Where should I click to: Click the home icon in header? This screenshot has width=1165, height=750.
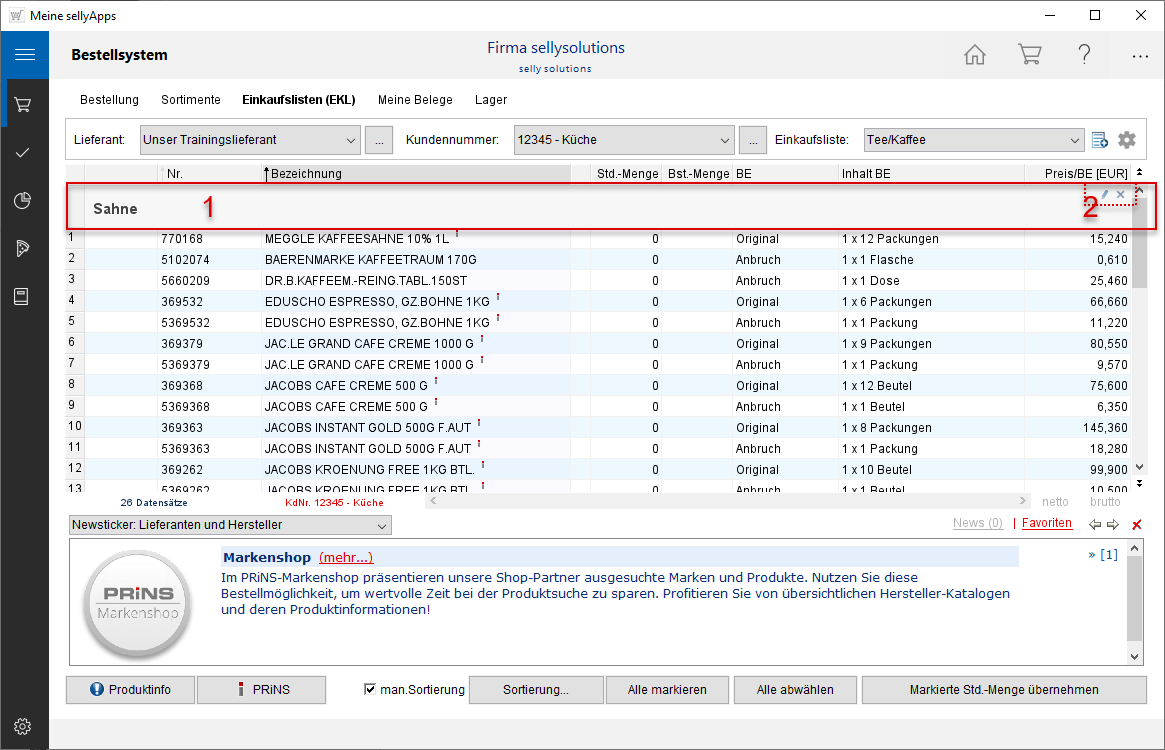point(974,55)
